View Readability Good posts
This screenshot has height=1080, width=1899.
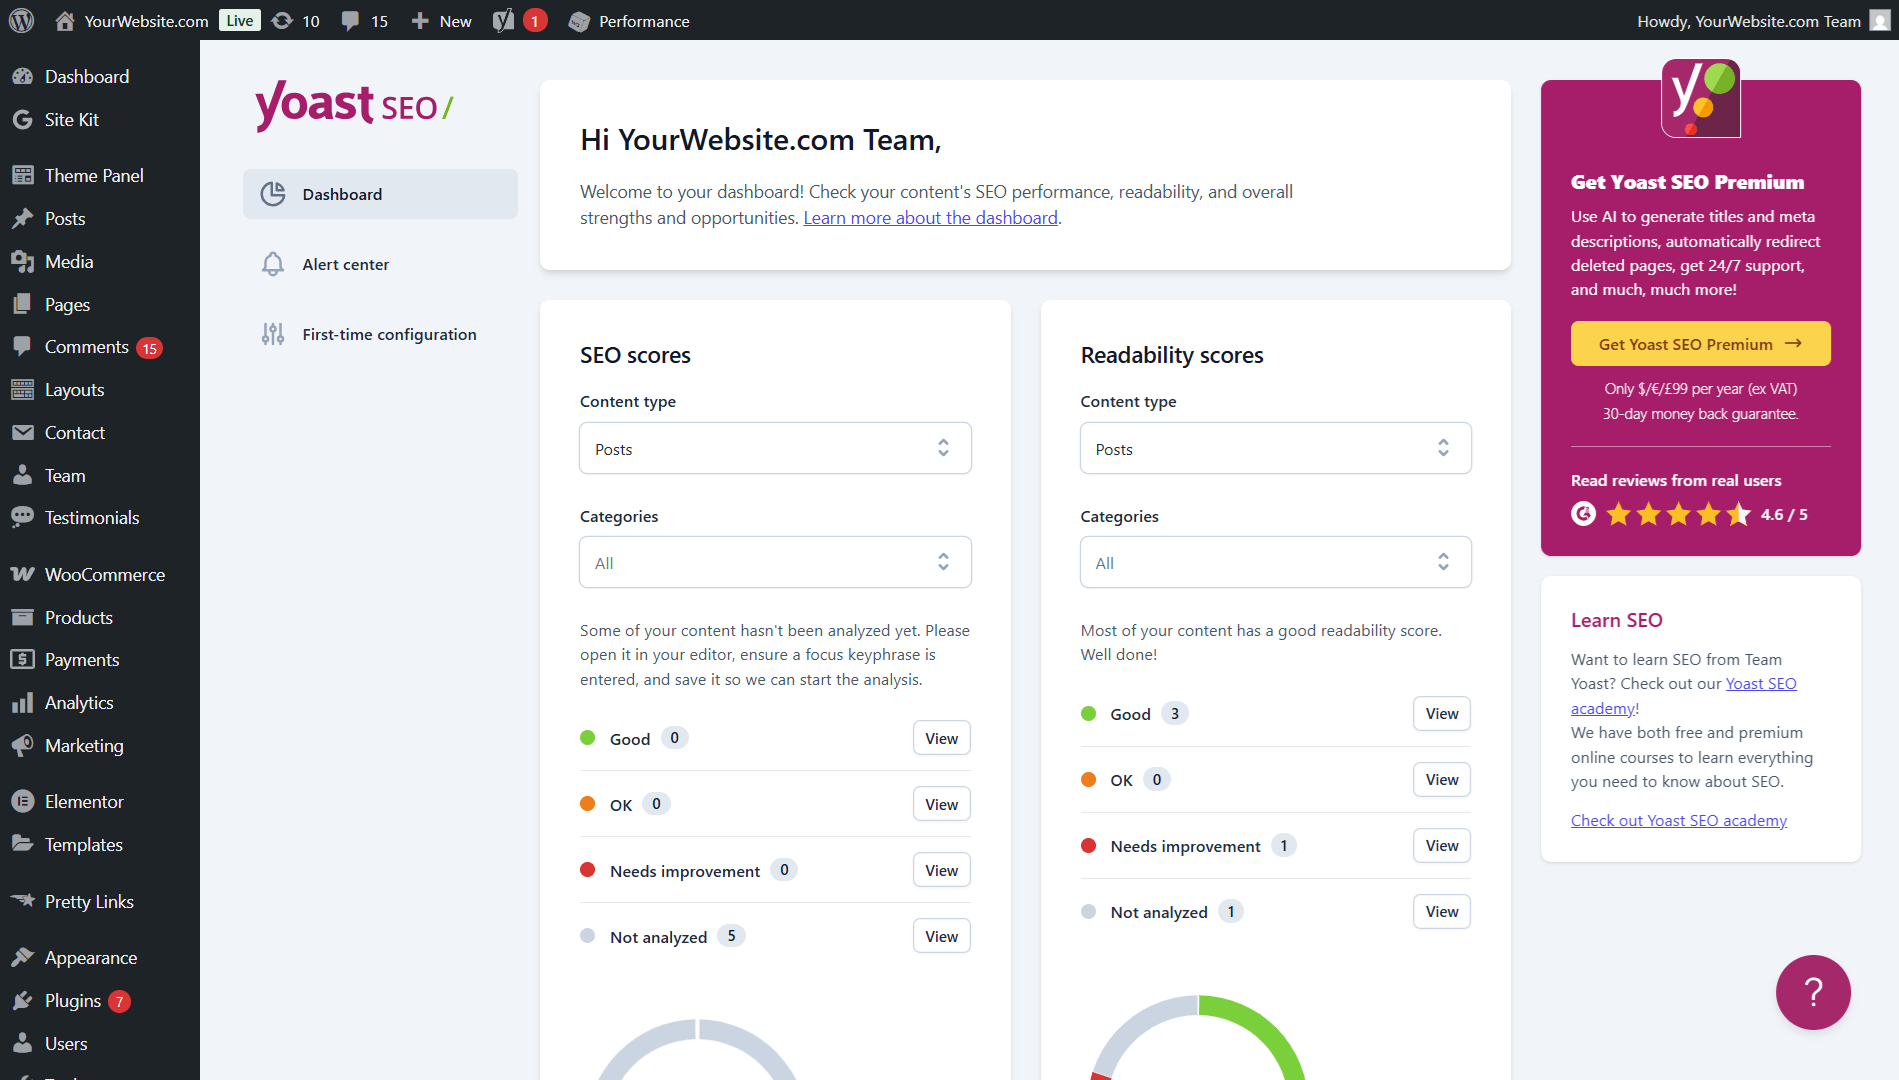coord(1441,713)
